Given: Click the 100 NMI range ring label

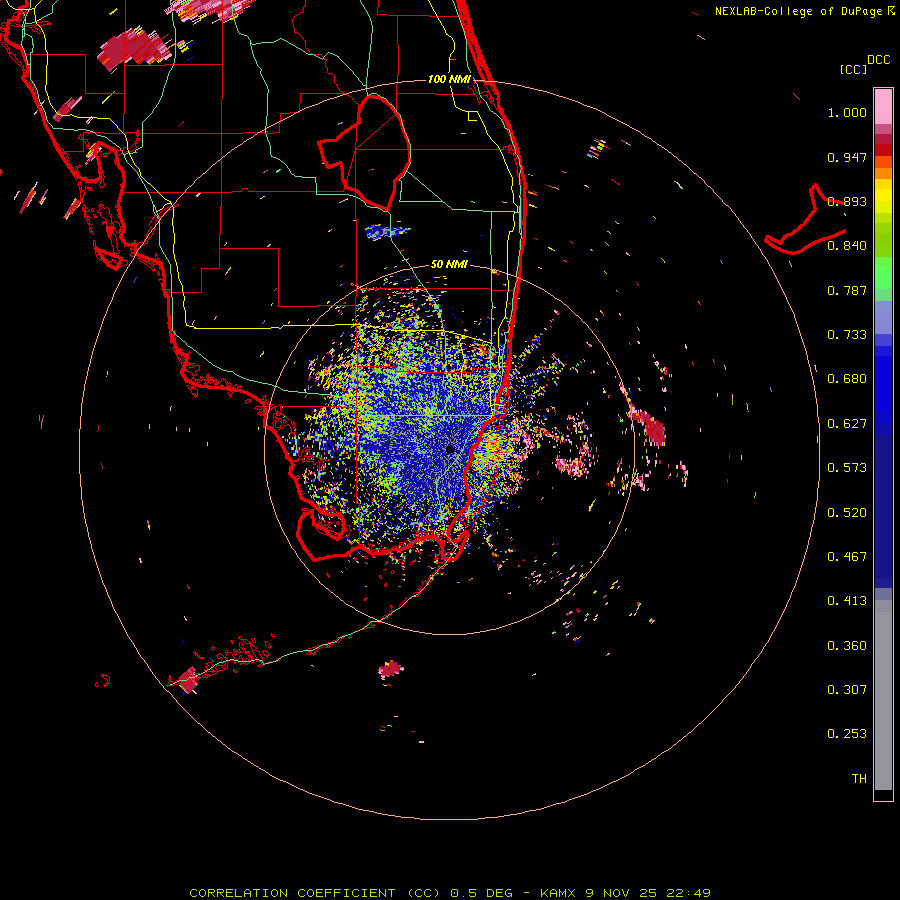Looking at the screenshot, I should click(x=449, y=79).
